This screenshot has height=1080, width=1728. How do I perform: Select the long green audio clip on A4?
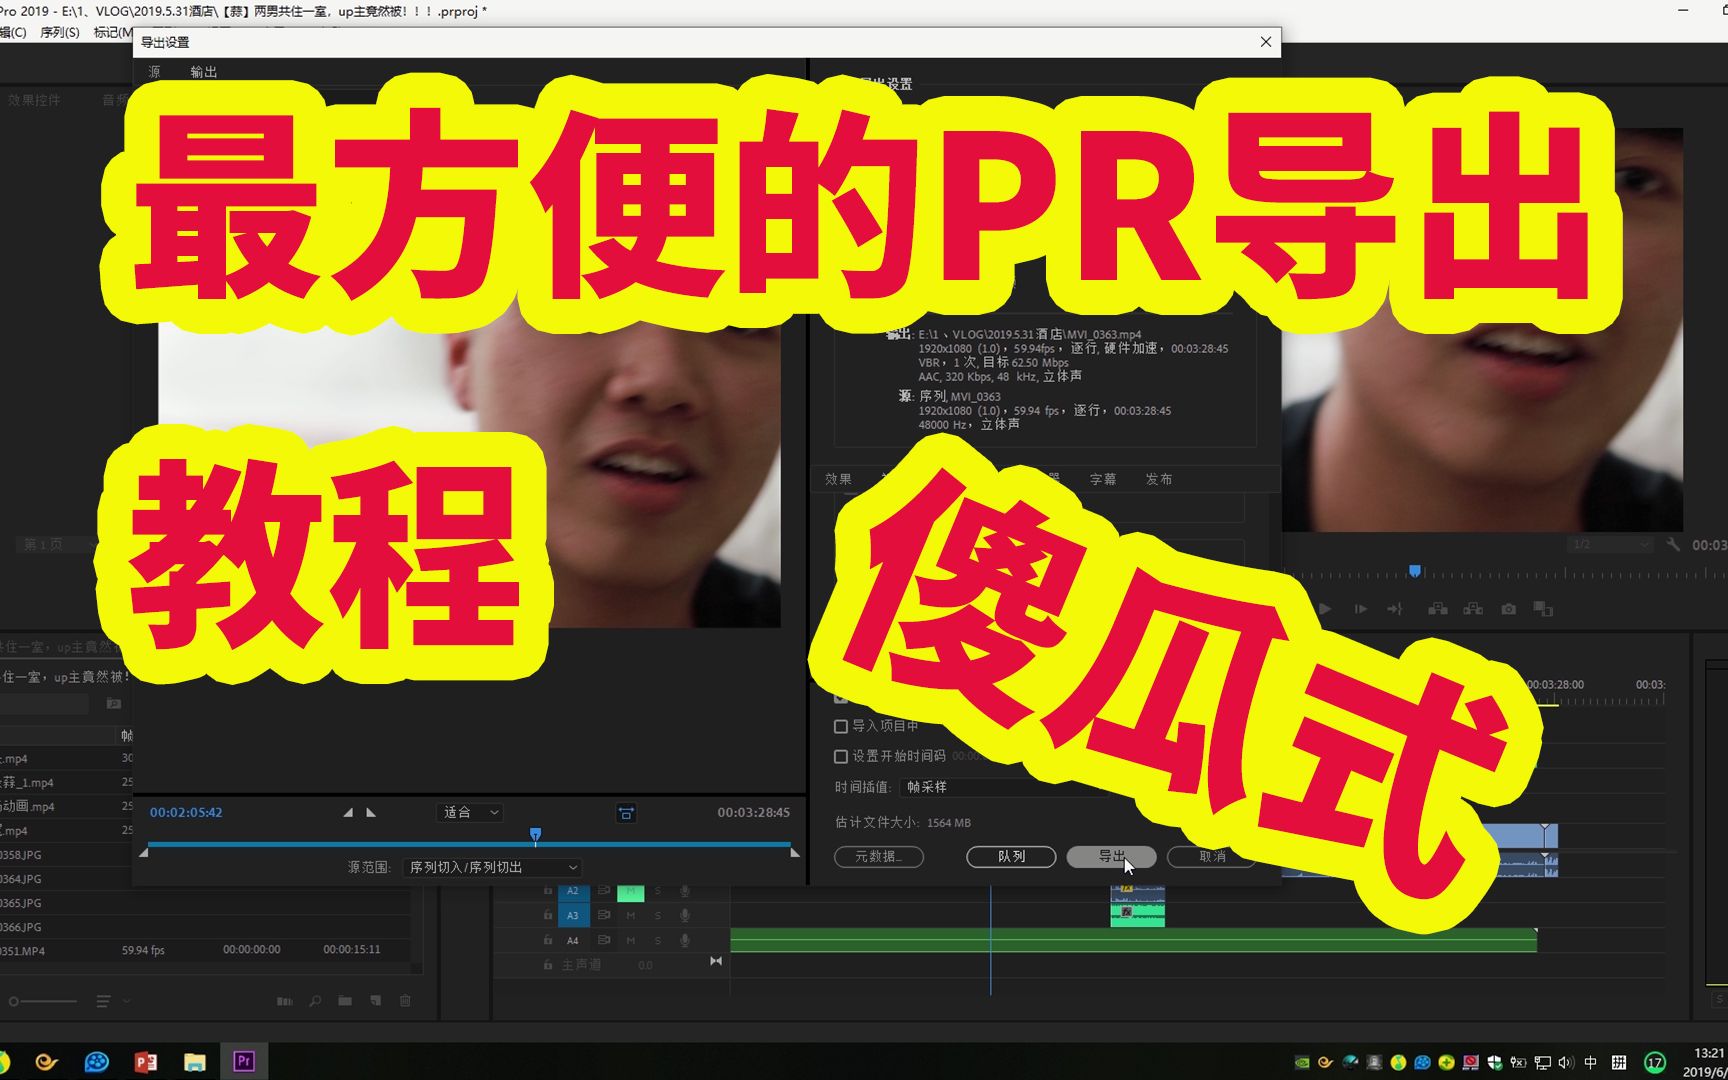point(1133,939)
